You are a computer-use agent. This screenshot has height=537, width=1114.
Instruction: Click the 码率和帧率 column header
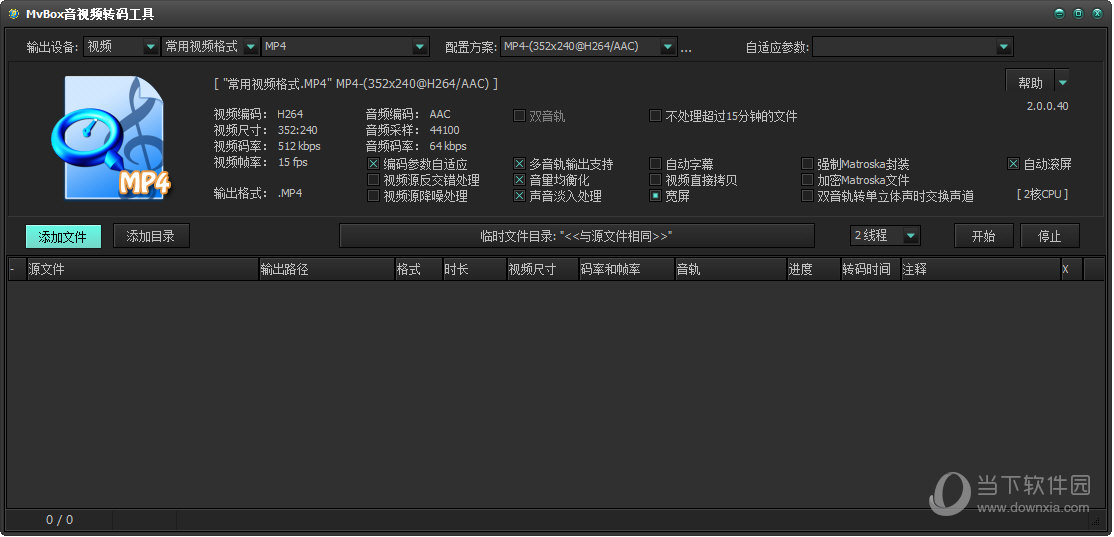[627, 269]
